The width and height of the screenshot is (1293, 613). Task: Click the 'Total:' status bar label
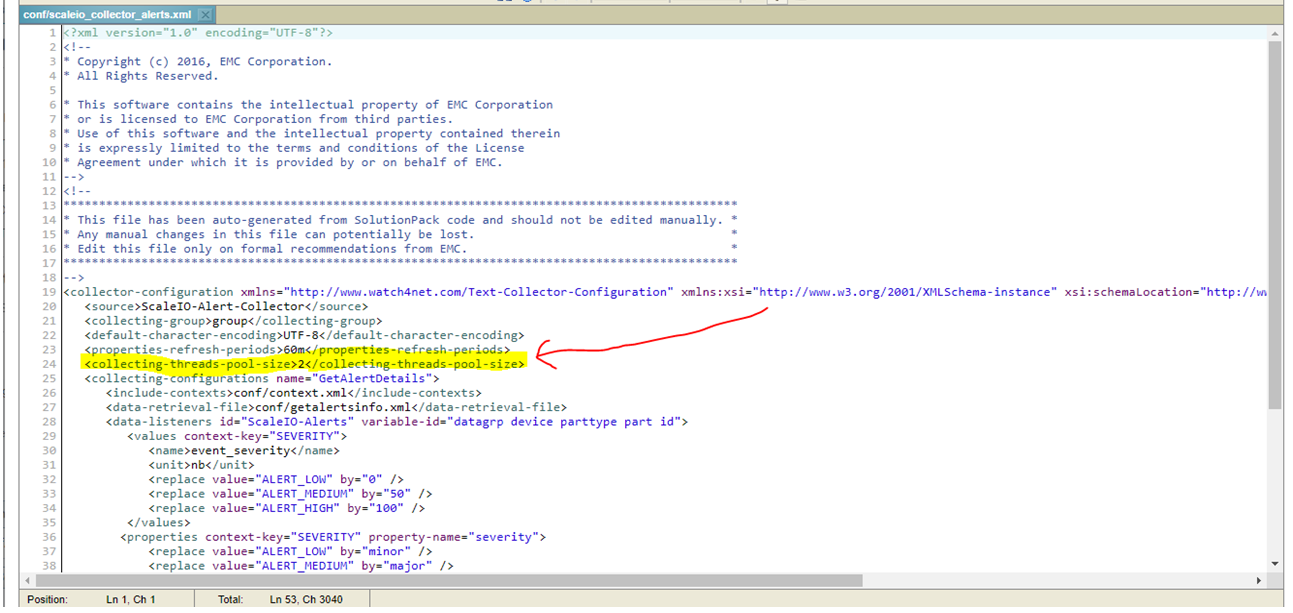[x=231, y=599]
